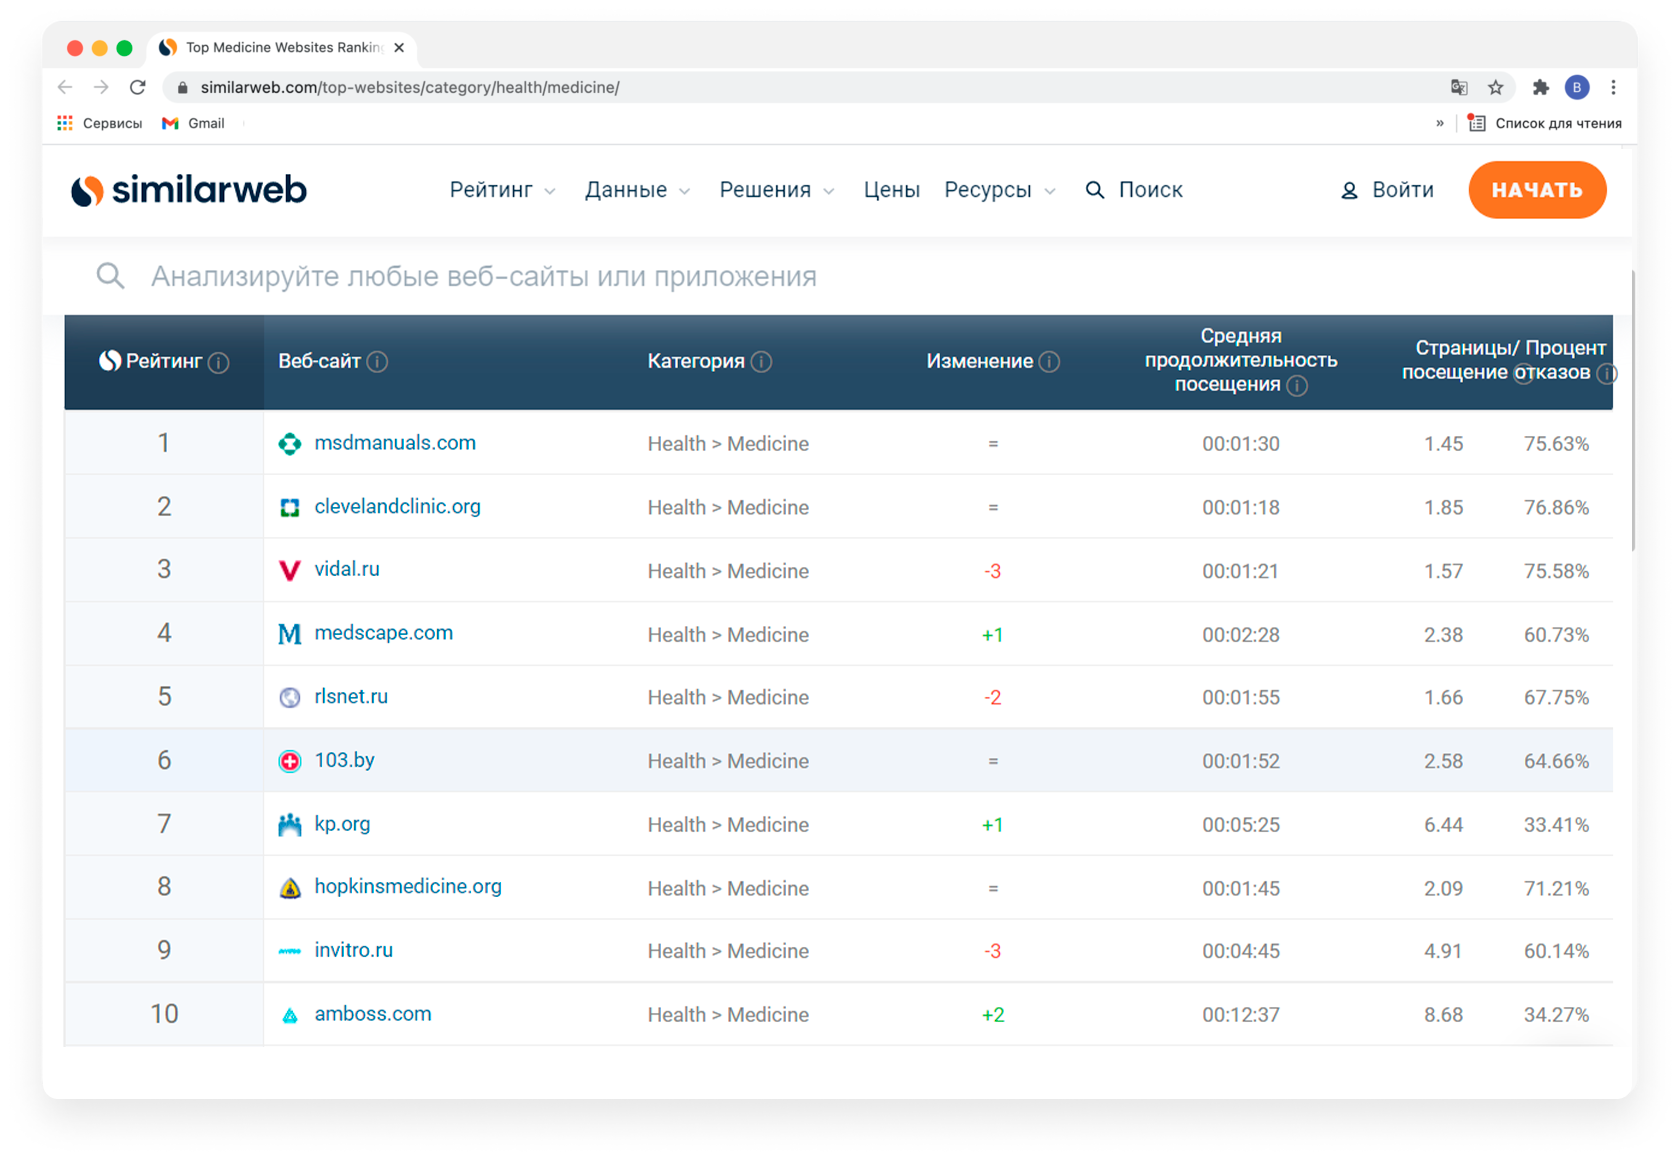Open hopkinsmedicine.org link
Viewport: 1680px width, 1160px height.
point(408,887)
